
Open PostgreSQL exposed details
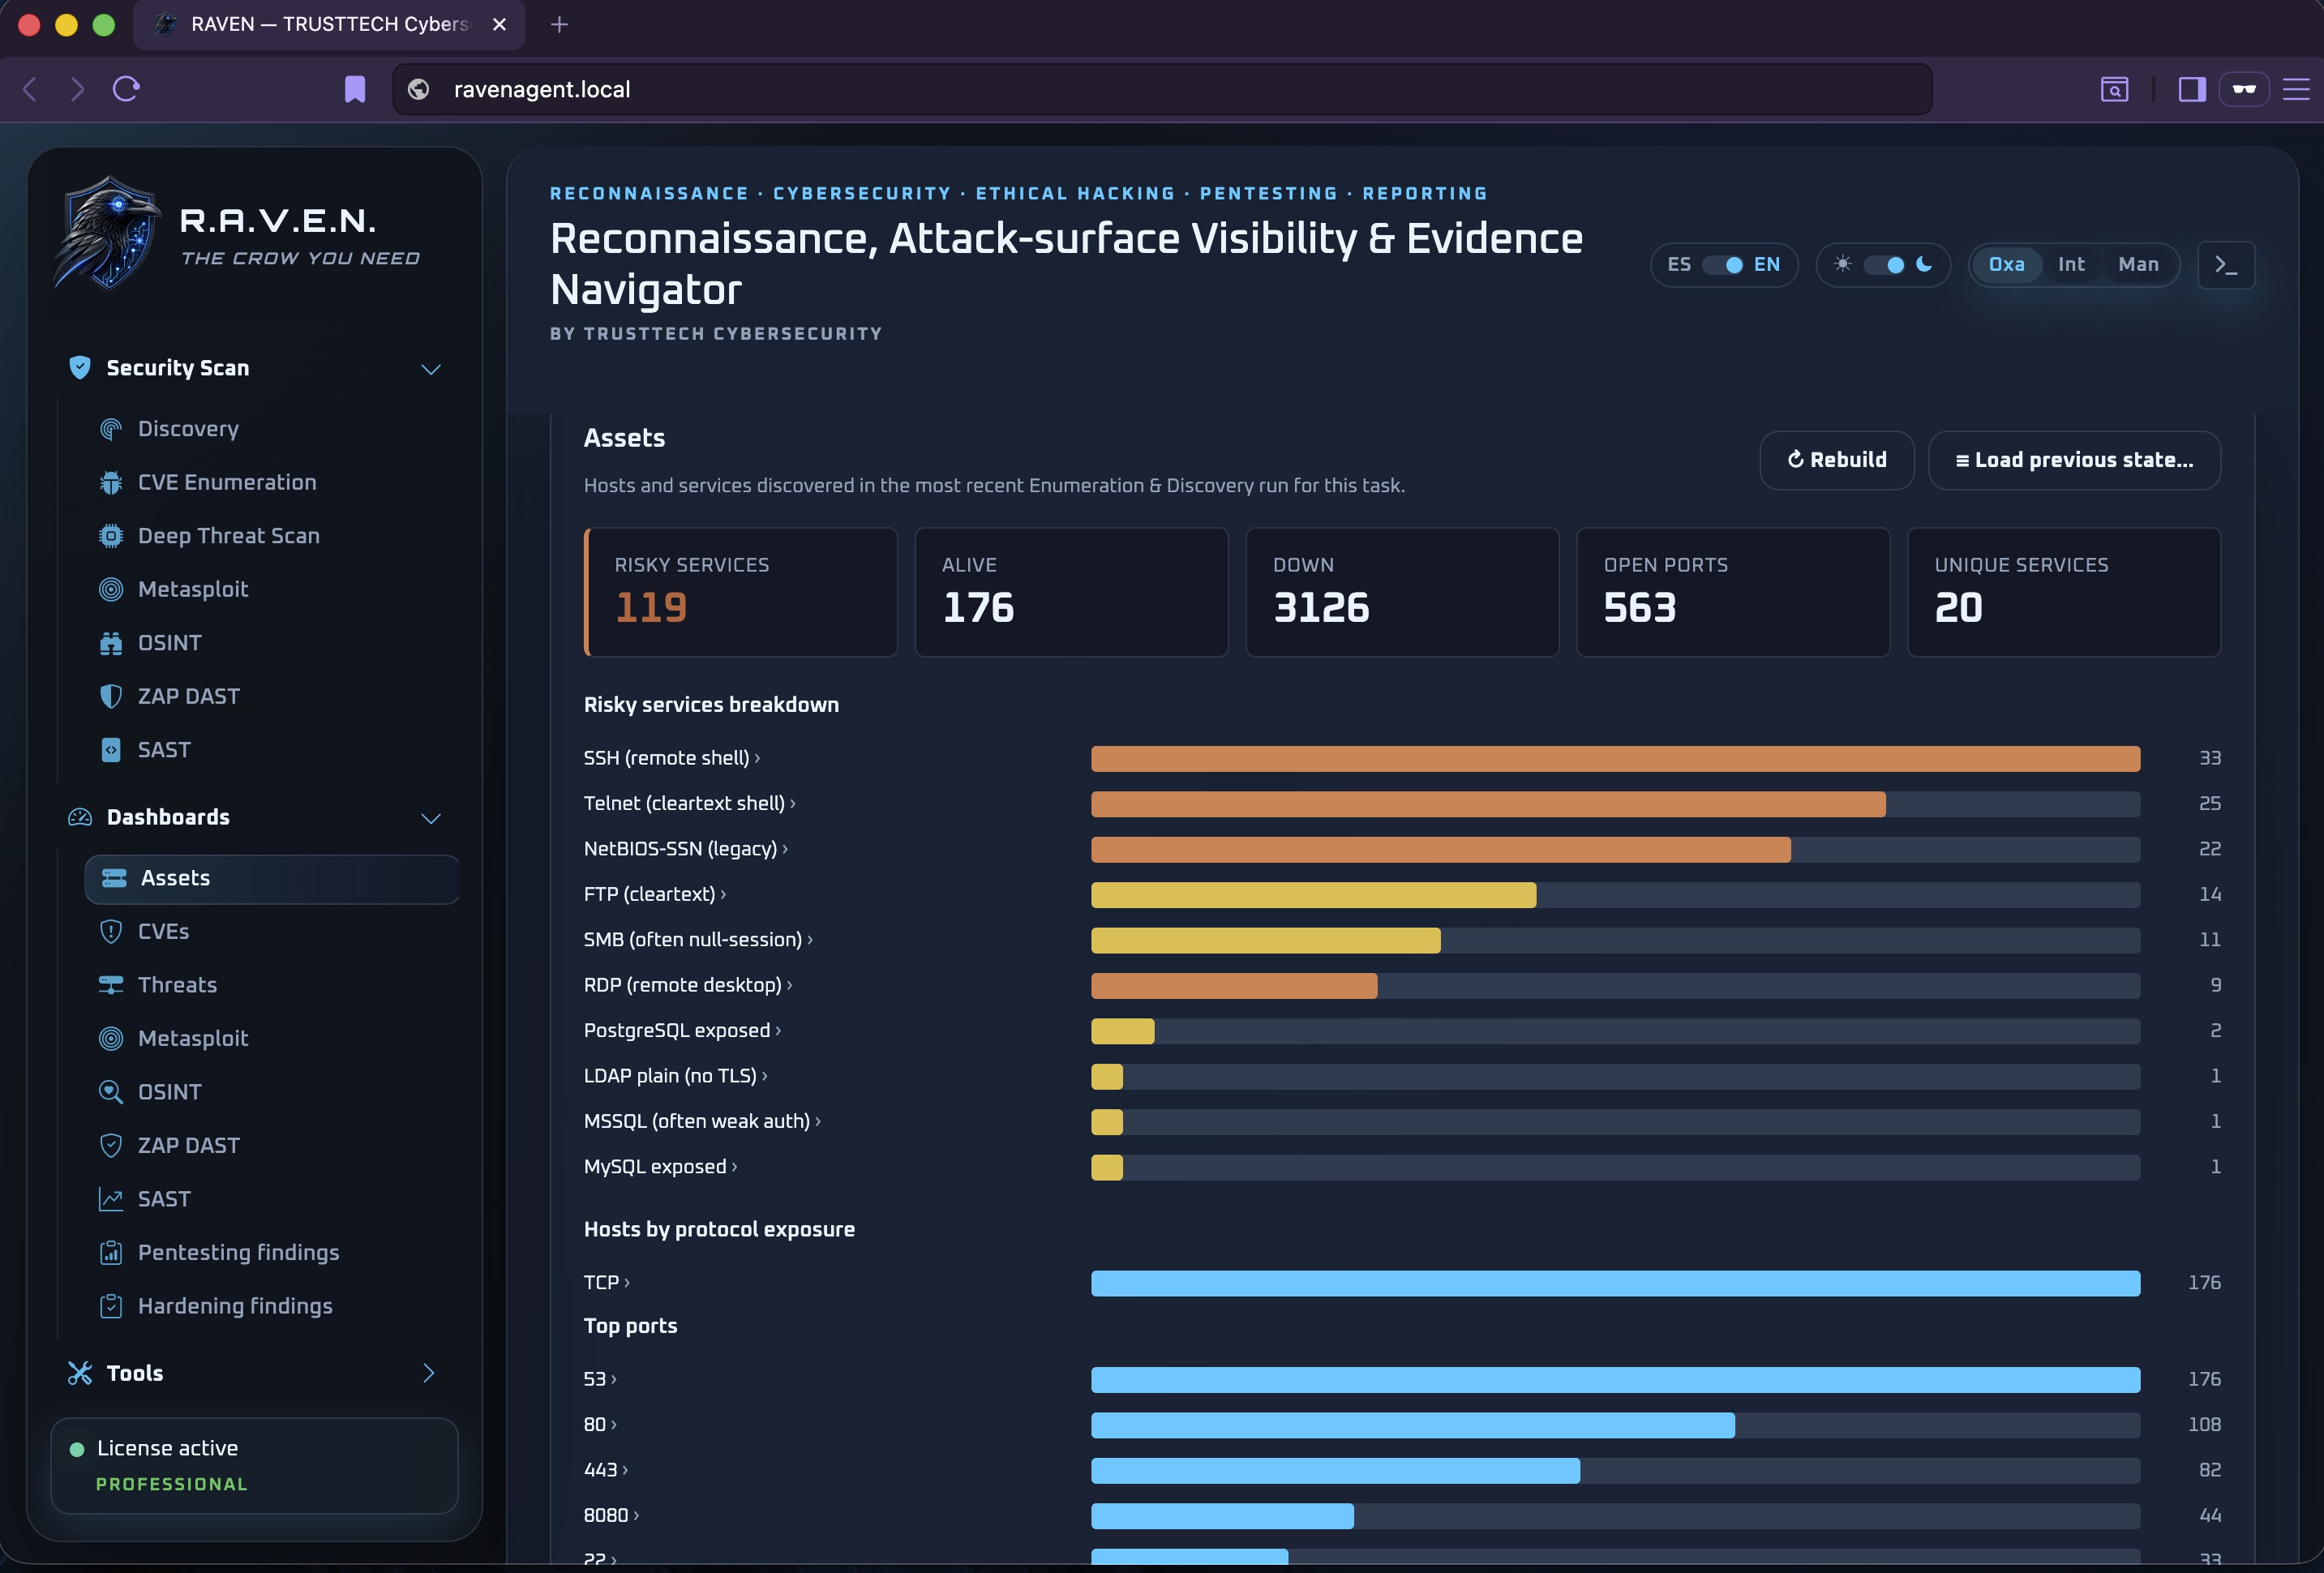(x=682, y=1031)
